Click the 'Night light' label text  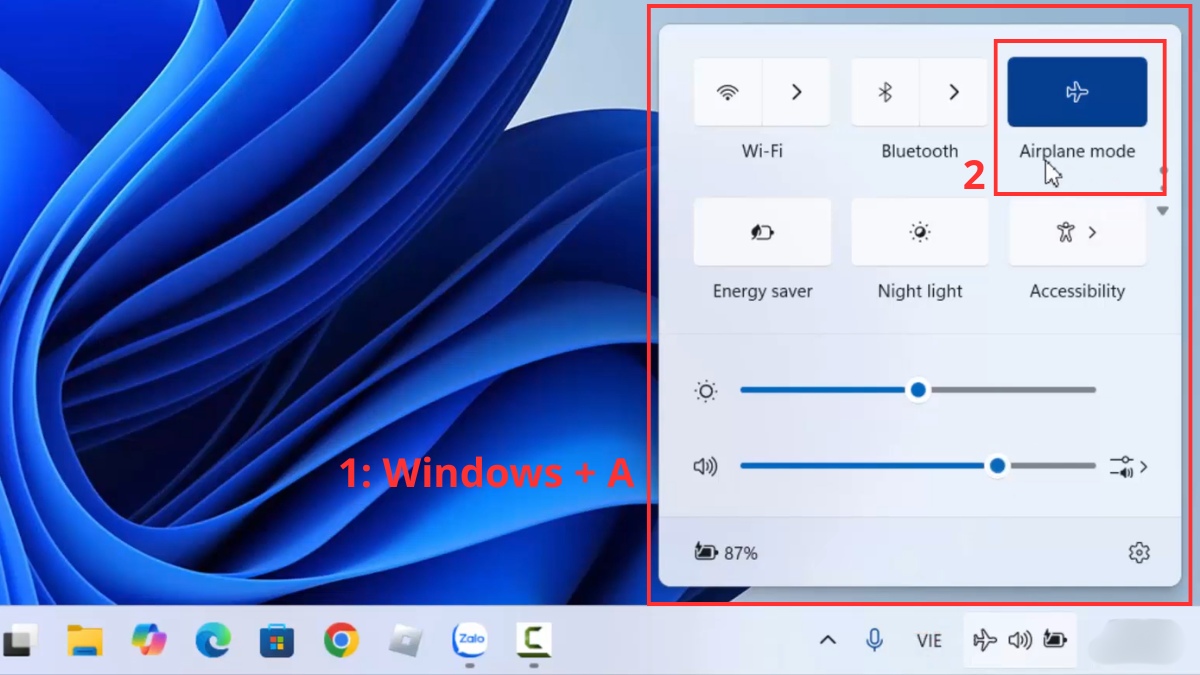(x=920, y=291)
